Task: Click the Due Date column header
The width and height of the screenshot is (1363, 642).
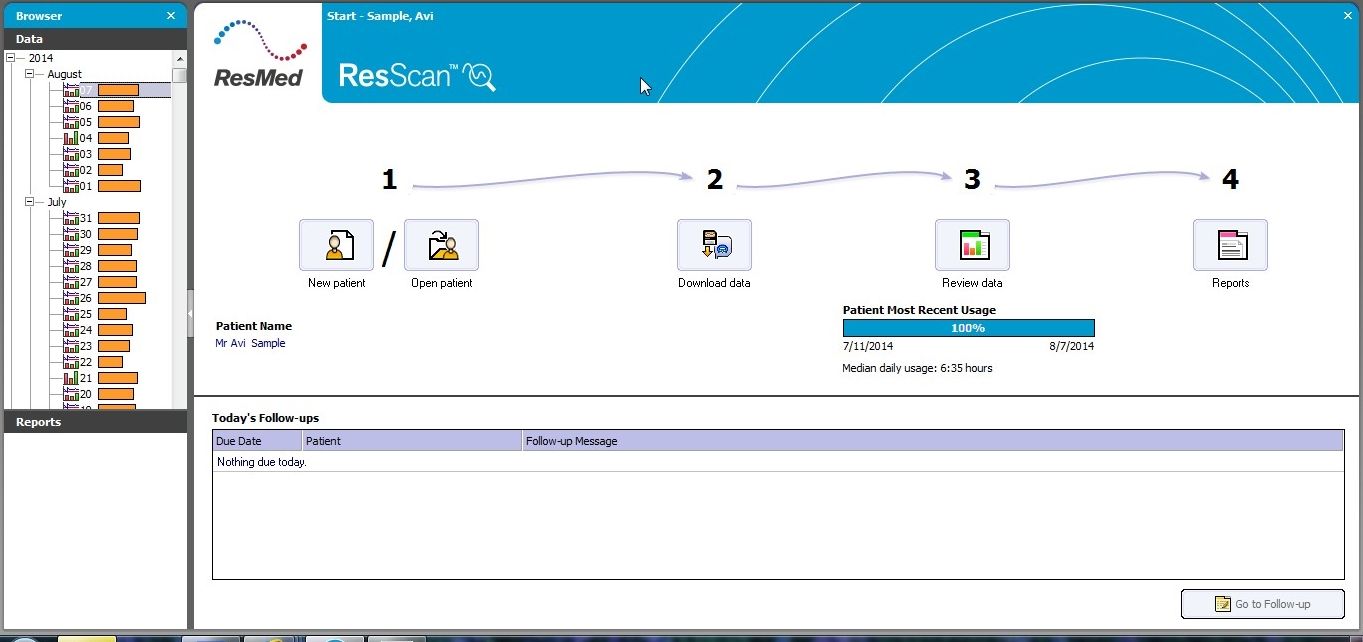Action: (x=257, y=441)
